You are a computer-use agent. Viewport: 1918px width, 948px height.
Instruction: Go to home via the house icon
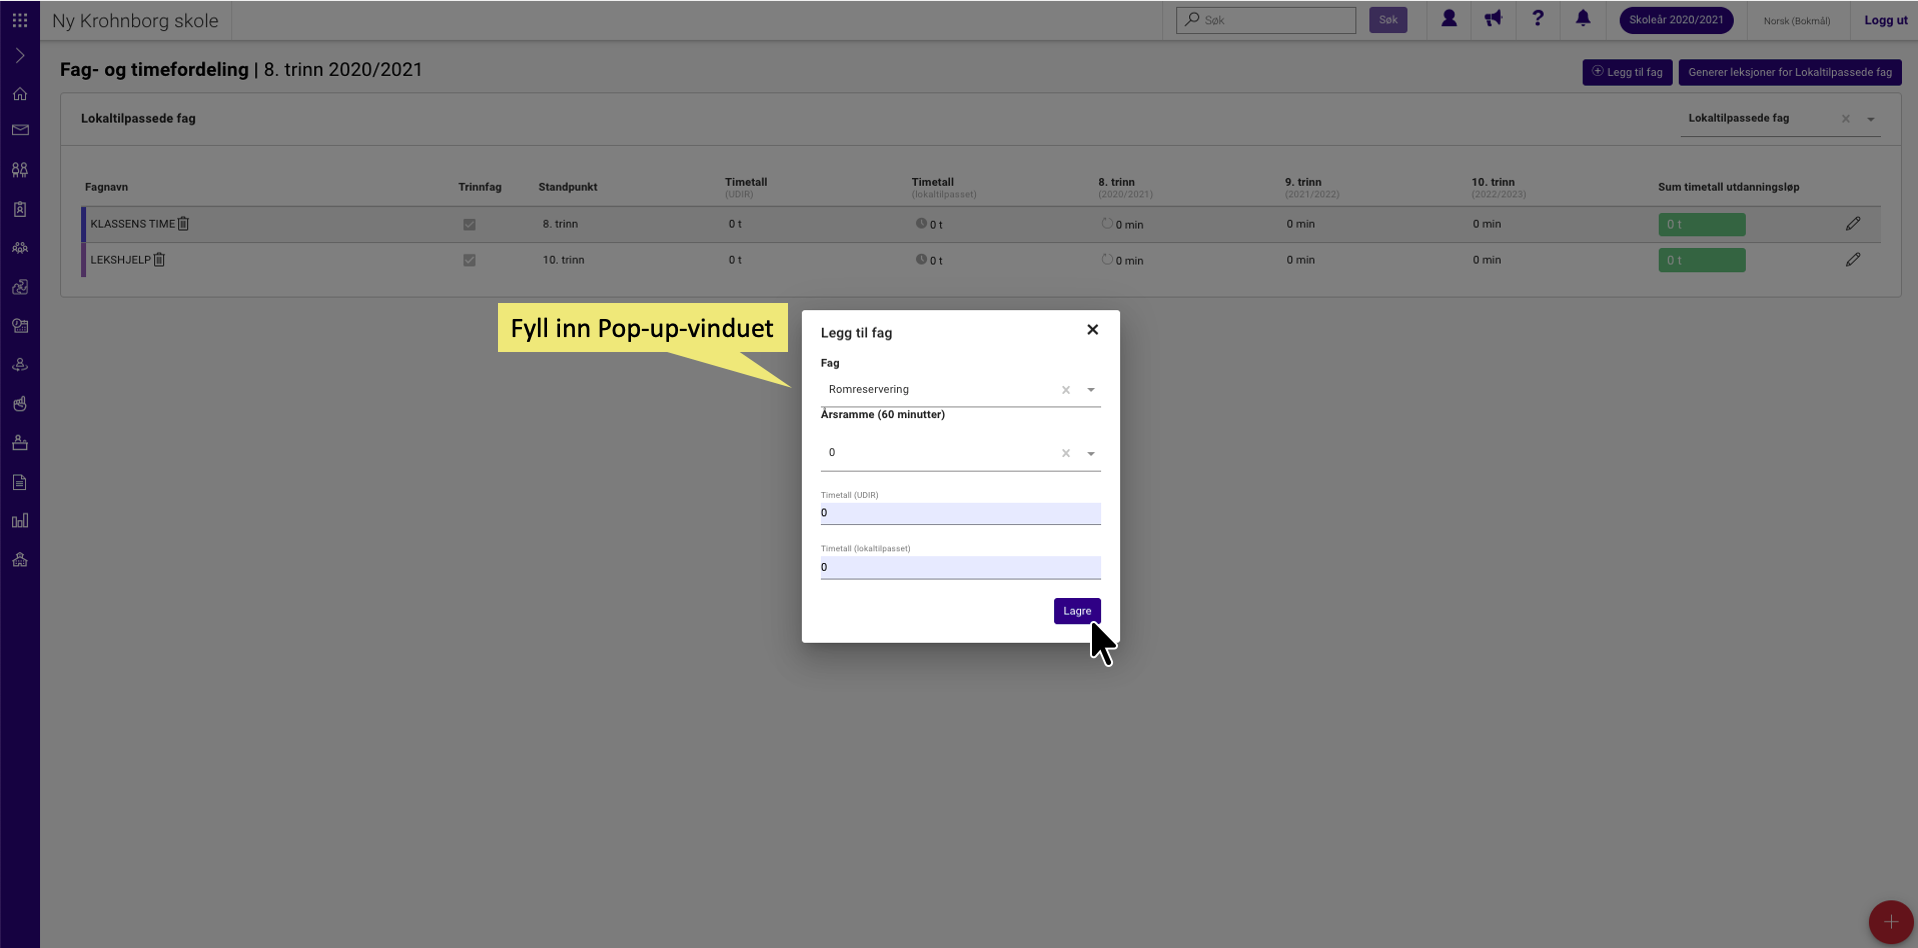click(20, 94)
